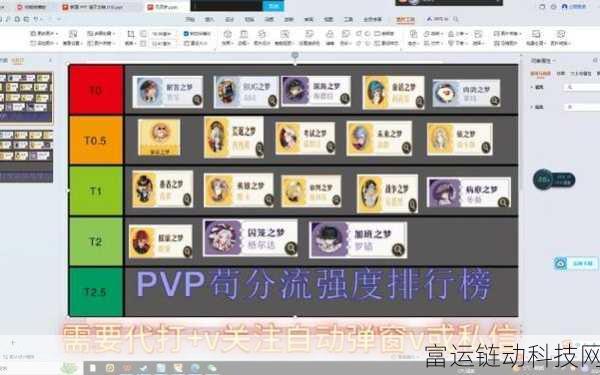600x375 pixels.
Task: Select the red T0 tier label cell
Action: (96, 90)
